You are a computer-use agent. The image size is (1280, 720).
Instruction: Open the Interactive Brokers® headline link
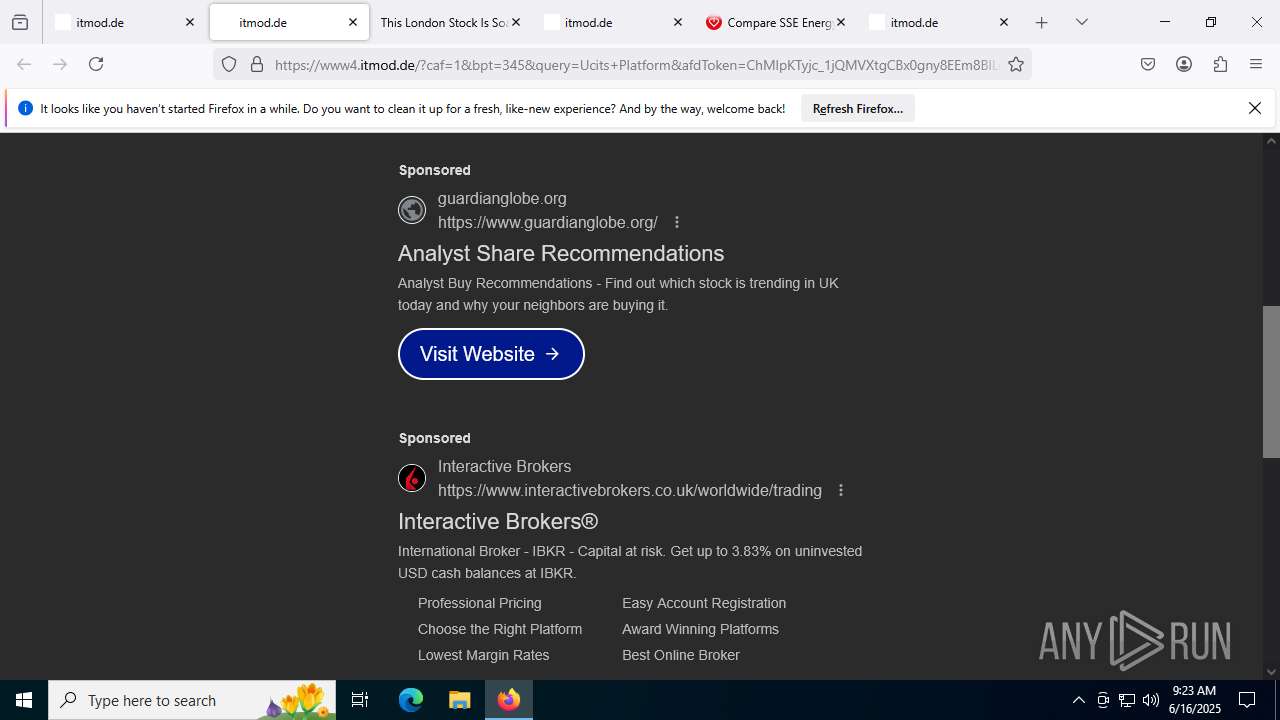pyautogui.click(x=498, y=521)
